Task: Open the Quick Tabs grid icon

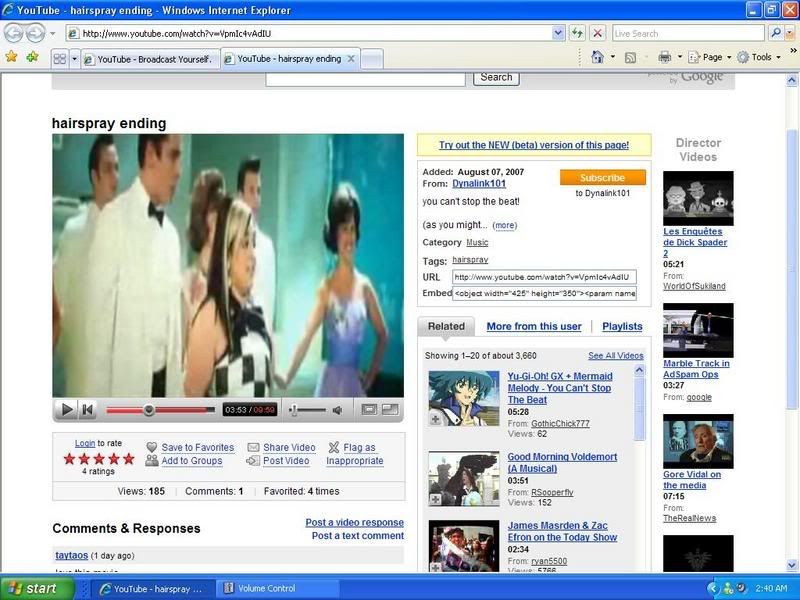Action: coord(60,59)
